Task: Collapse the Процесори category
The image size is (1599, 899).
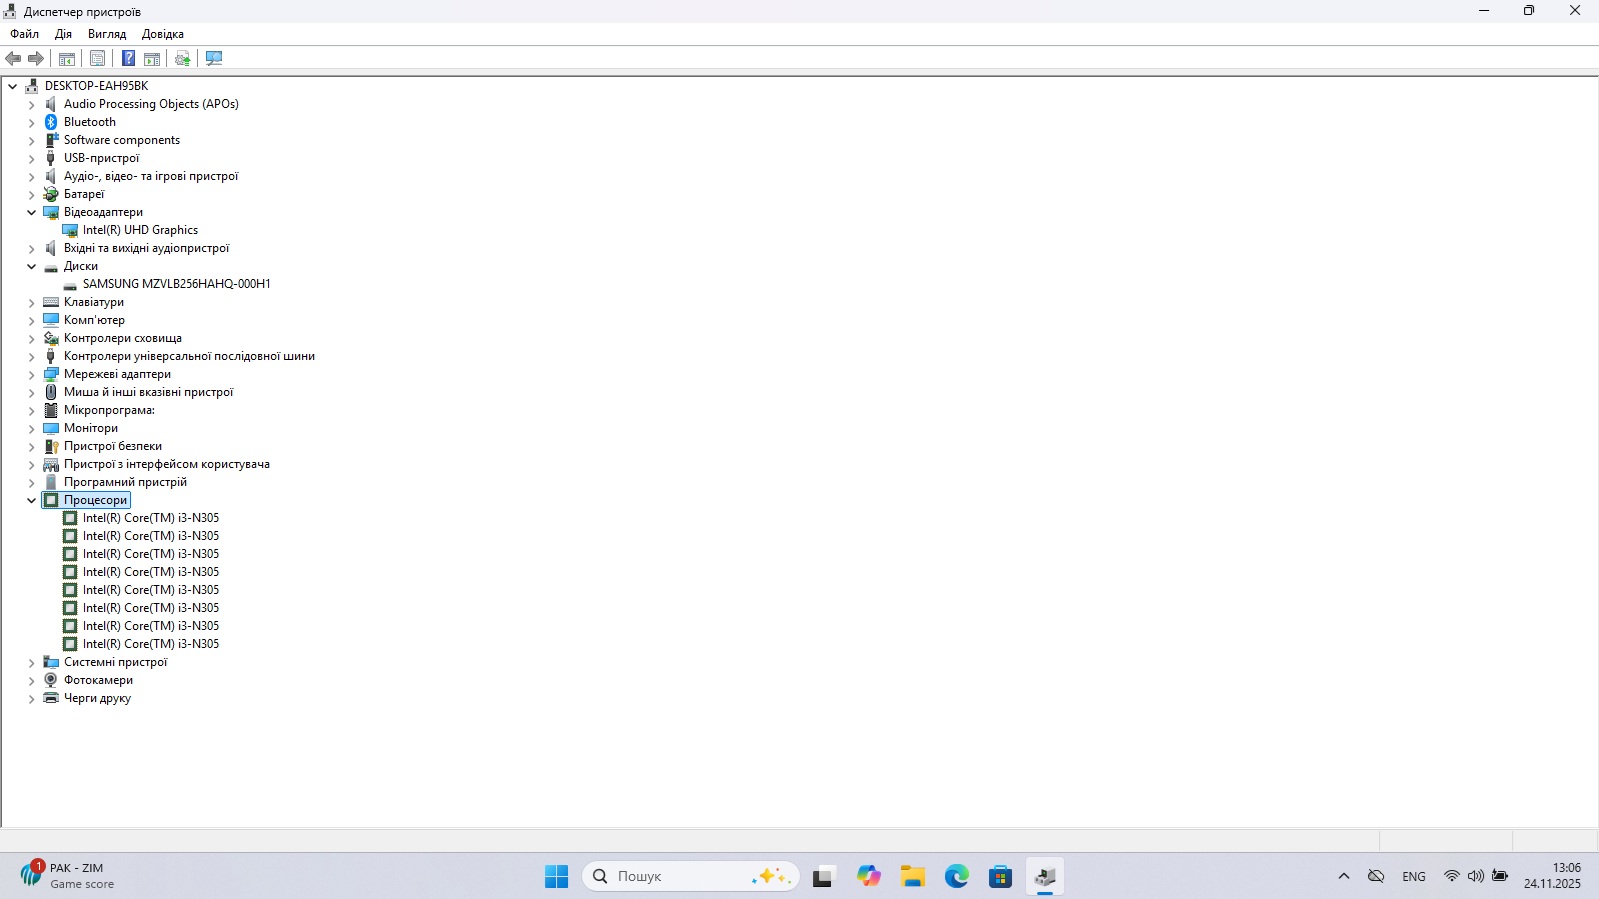Action: 31,500
